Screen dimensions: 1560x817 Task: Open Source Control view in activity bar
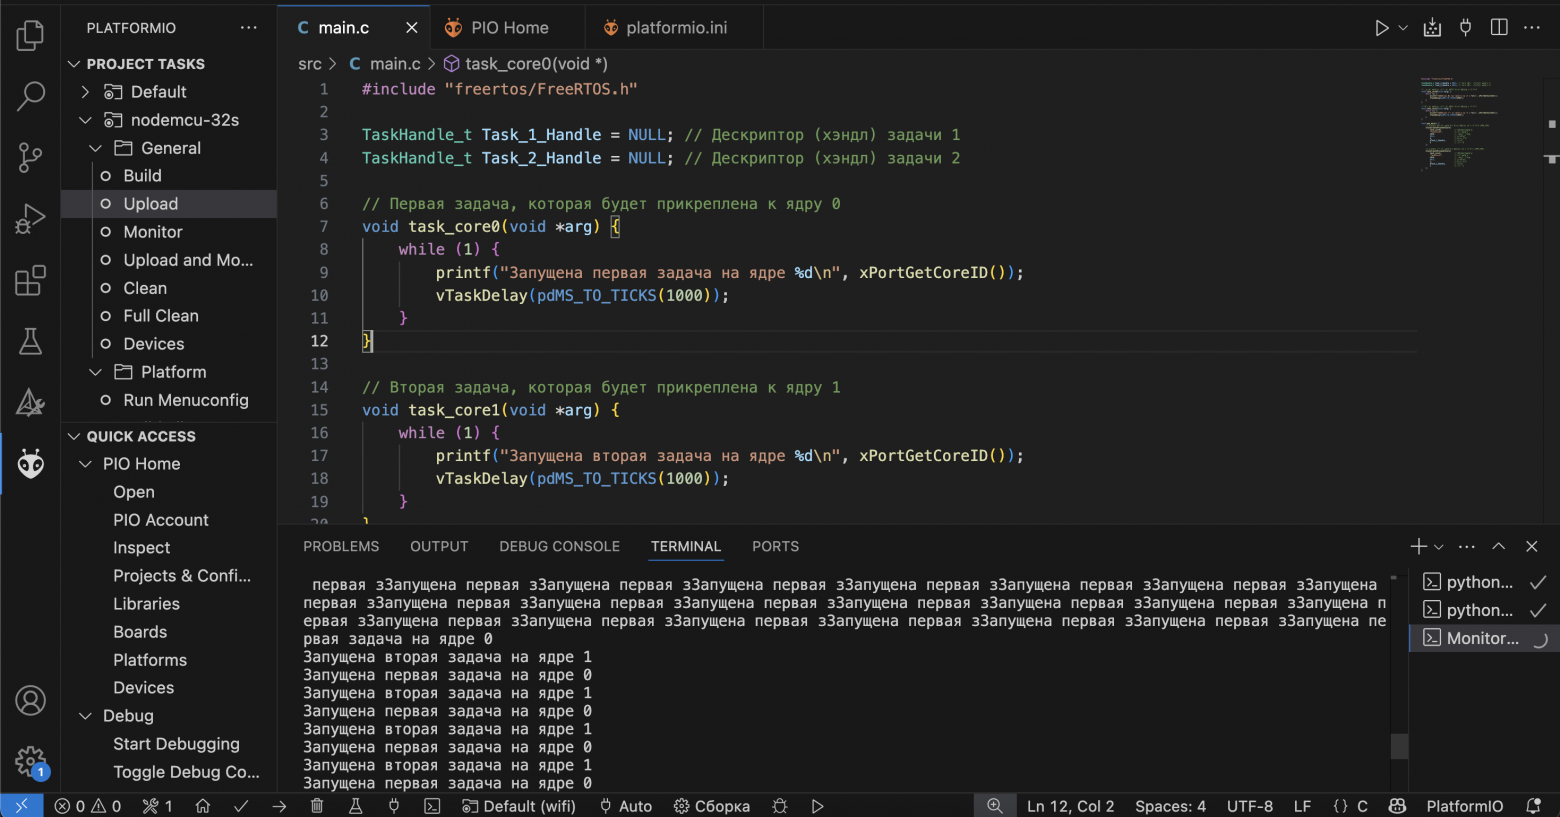pyautogui.click(x=31, y=157)
